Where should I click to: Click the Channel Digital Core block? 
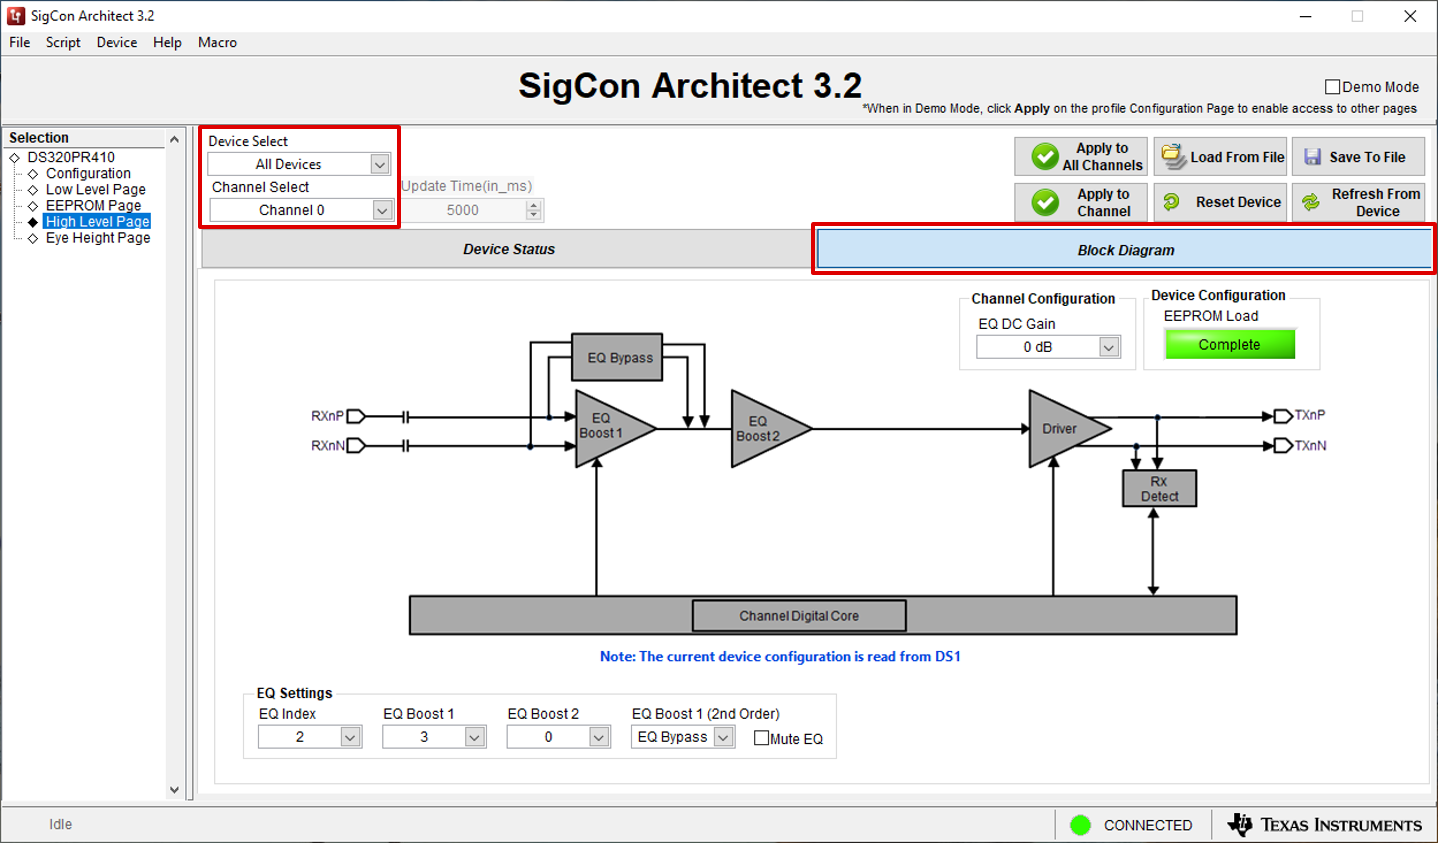point(799,616)
